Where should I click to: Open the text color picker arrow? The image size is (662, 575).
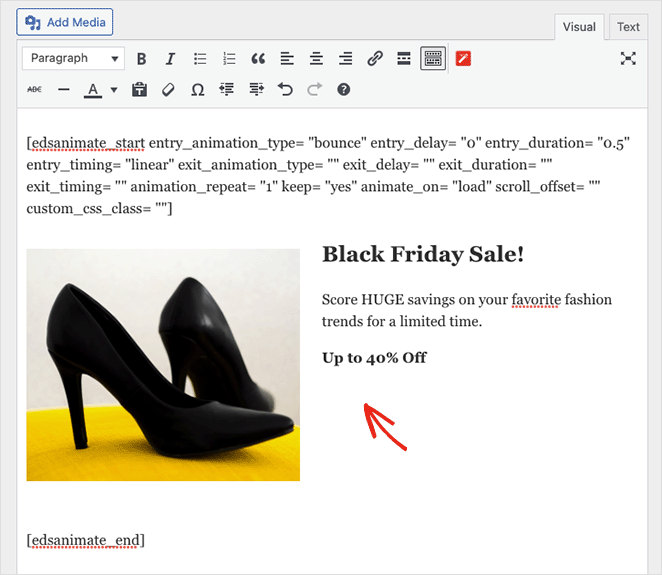coord(114,90)
